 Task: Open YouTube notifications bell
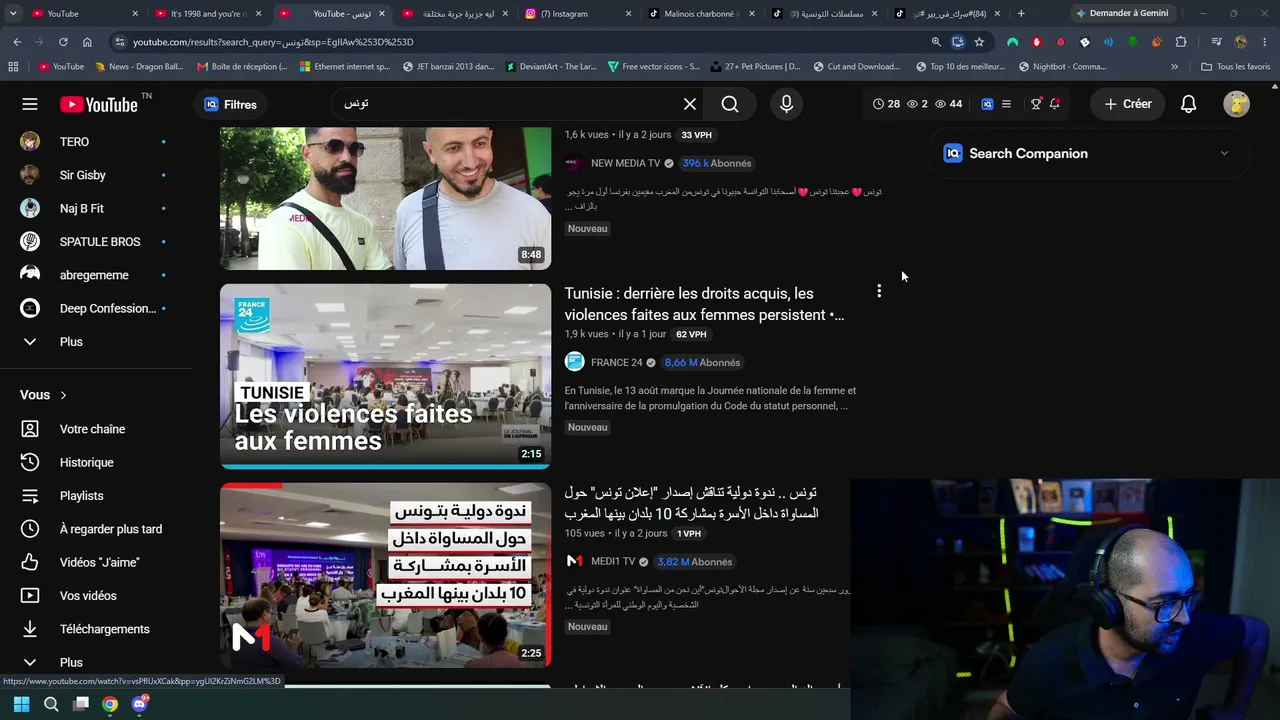coord(1188,104)
